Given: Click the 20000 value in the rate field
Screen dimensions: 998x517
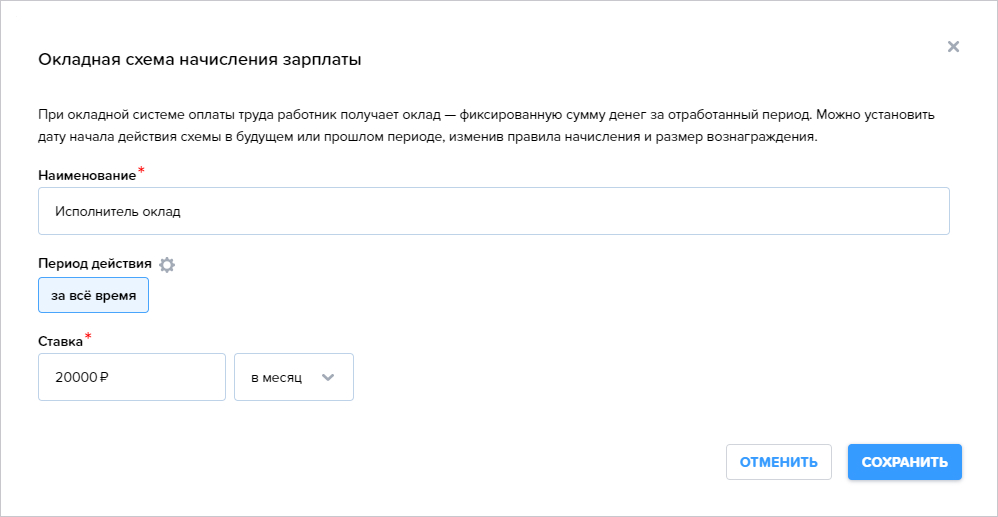Looking at the screenshot, I should coord(77,378).
